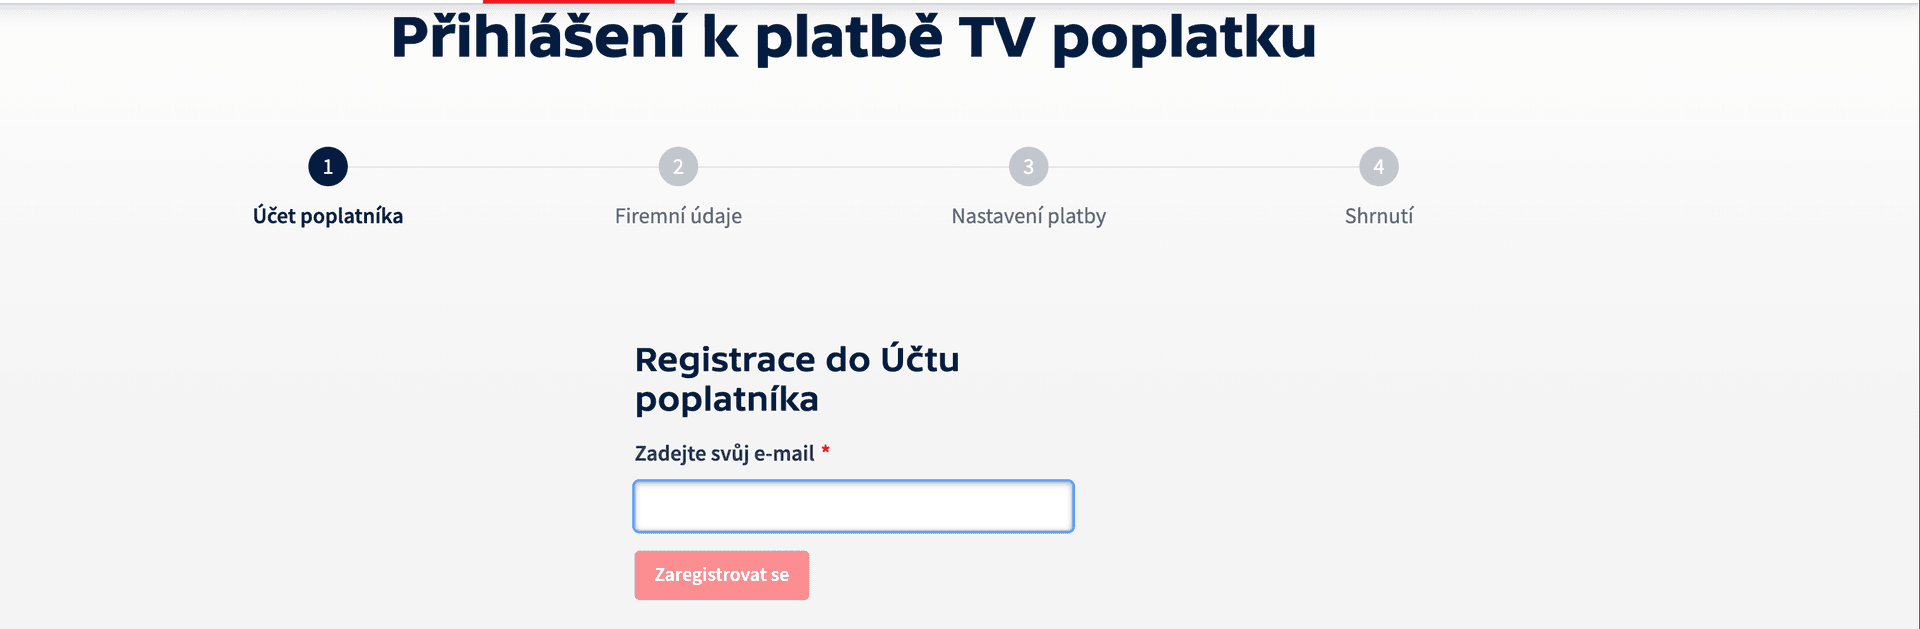Click inside the email input field
The width and height of the screenshot is (1920, 629).
coord(852,506)
